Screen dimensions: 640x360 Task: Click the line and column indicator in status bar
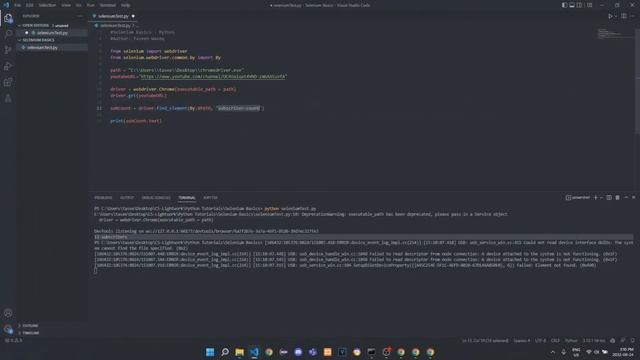485,340
